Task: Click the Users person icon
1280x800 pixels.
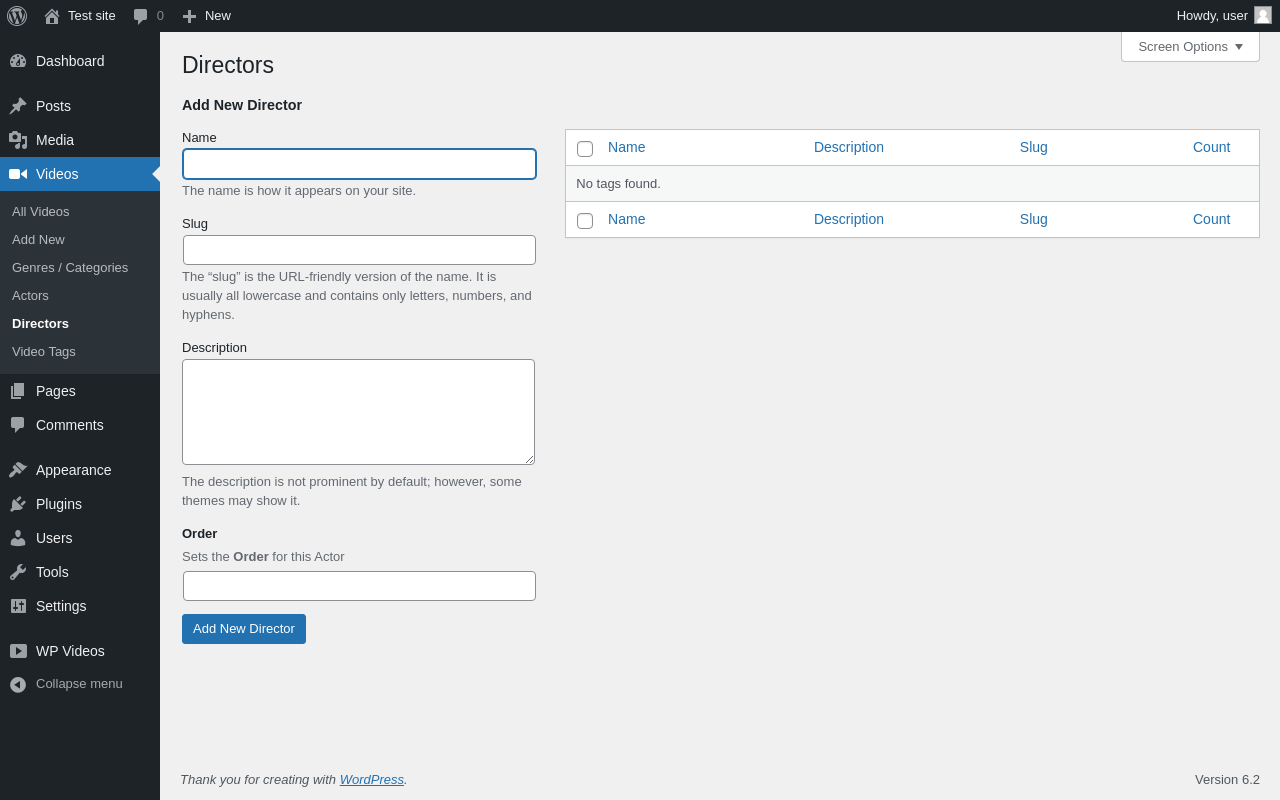Action: 18,538
